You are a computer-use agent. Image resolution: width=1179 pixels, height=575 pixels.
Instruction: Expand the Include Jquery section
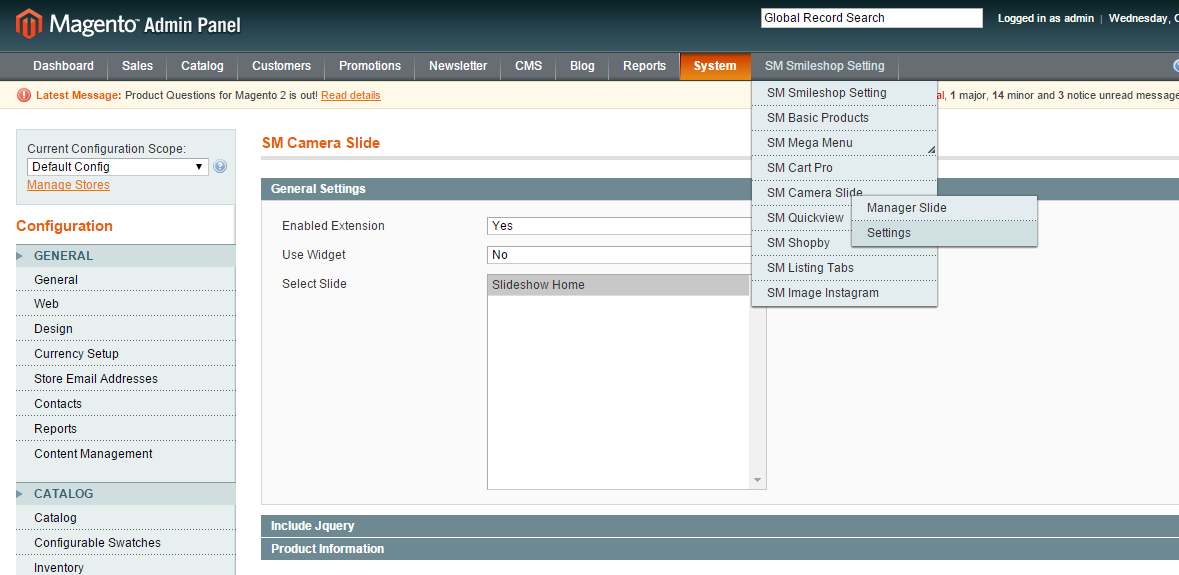(x=720, y=525)
